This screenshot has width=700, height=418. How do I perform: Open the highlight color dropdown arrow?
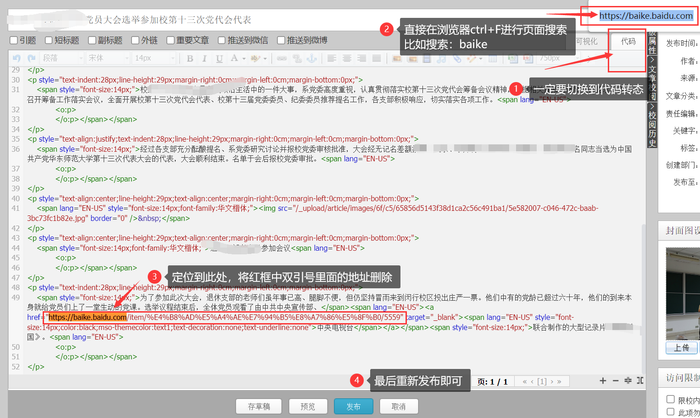coord(265,59)
